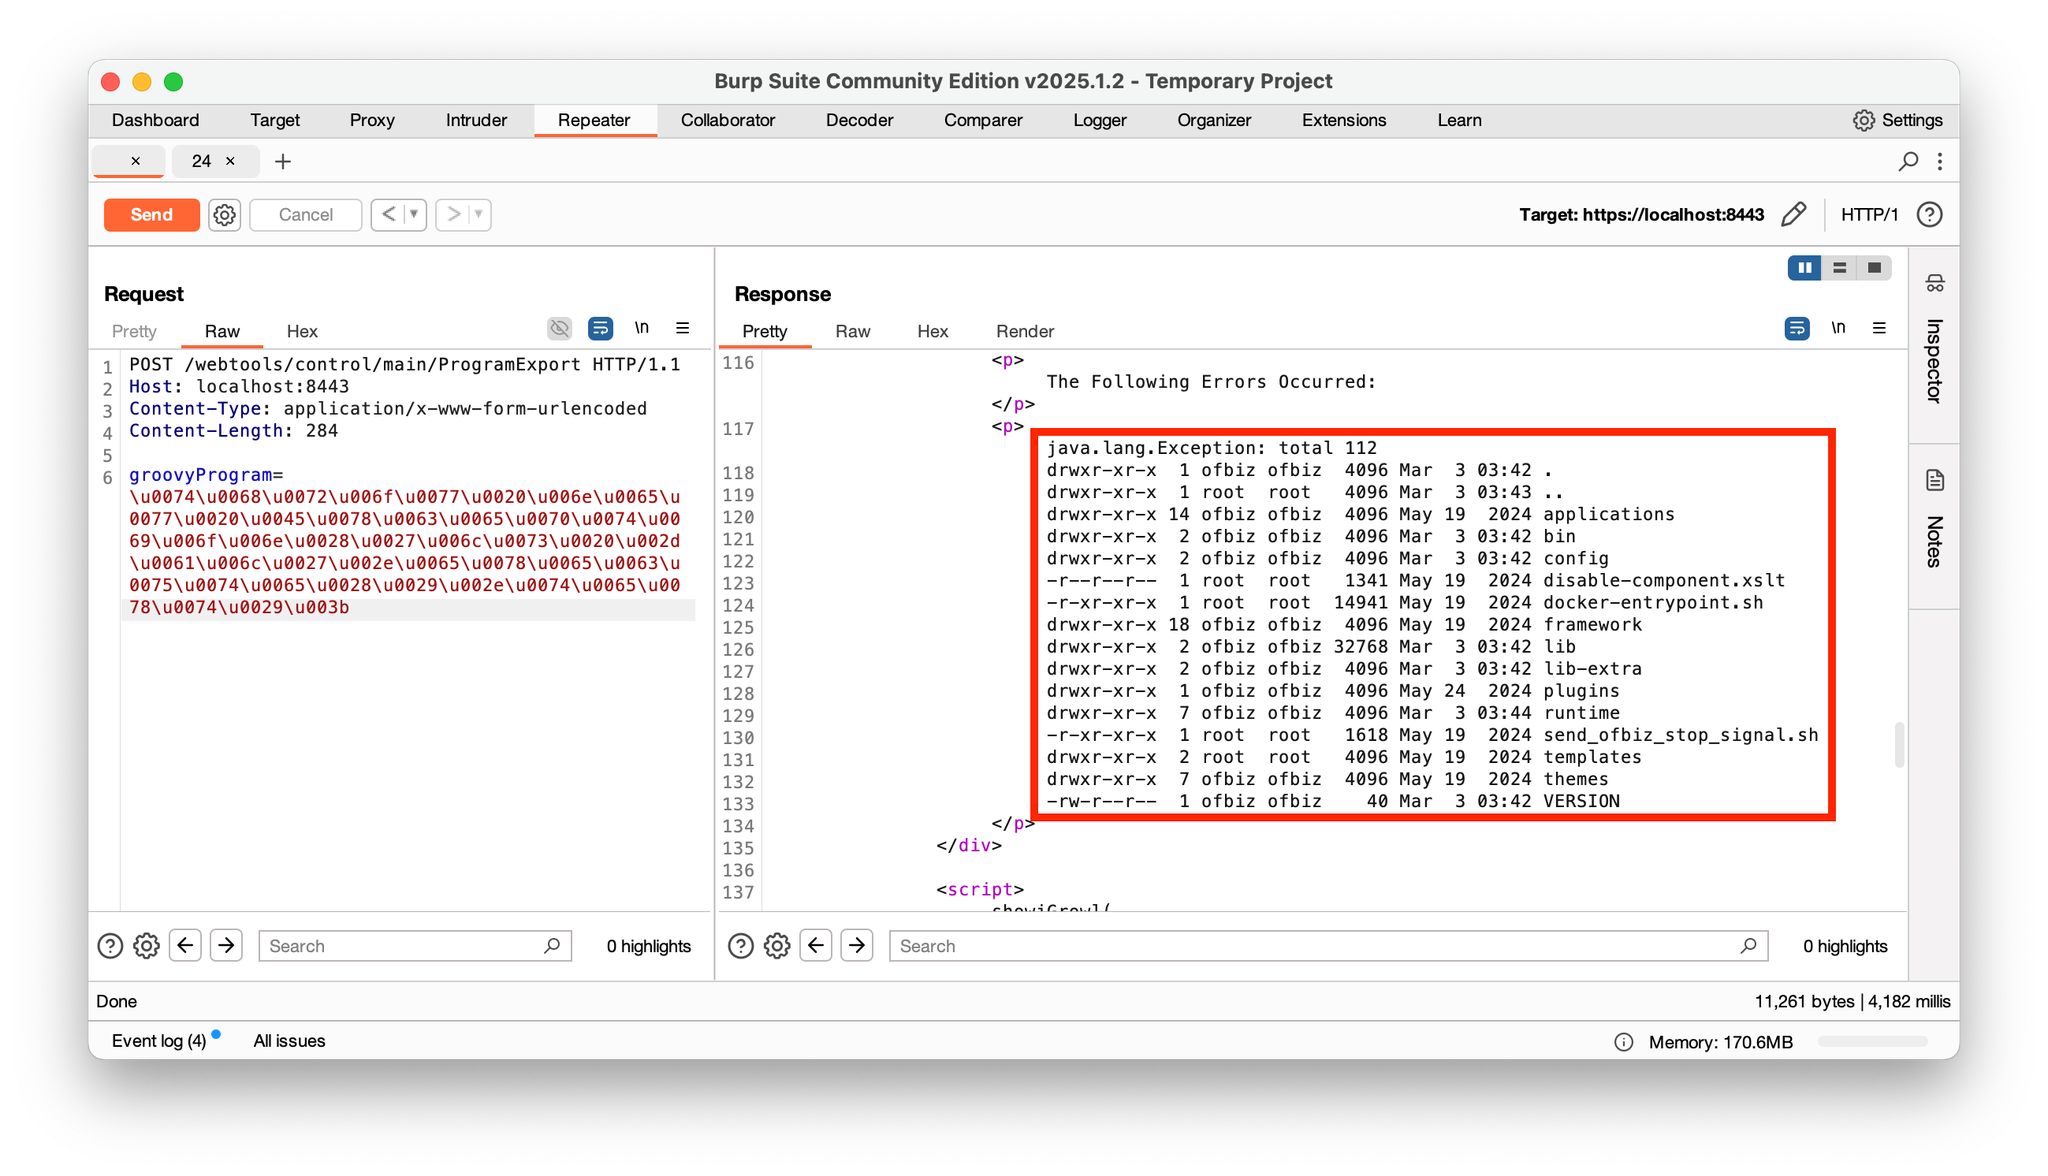Toggle non-printable \n characters in Response
The height and width of the screenshot is (1176, 2048).
pyautogui.click(x=1838, y=328)
